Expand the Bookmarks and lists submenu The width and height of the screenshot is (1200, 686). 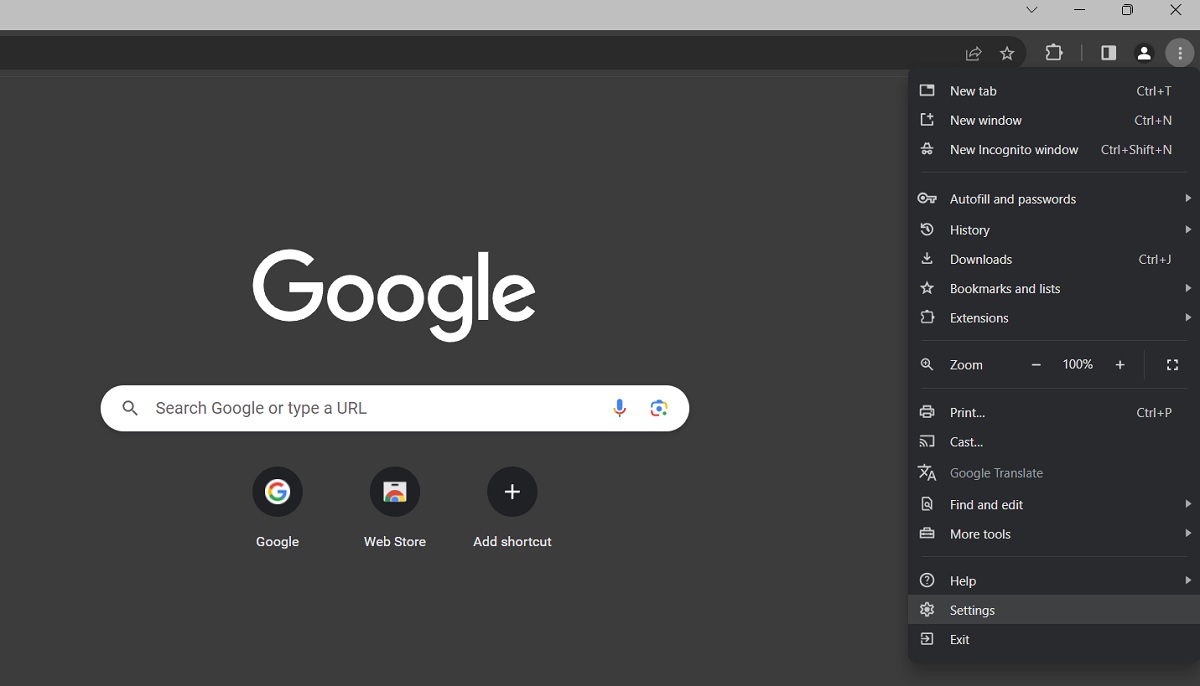[1005, 288]
